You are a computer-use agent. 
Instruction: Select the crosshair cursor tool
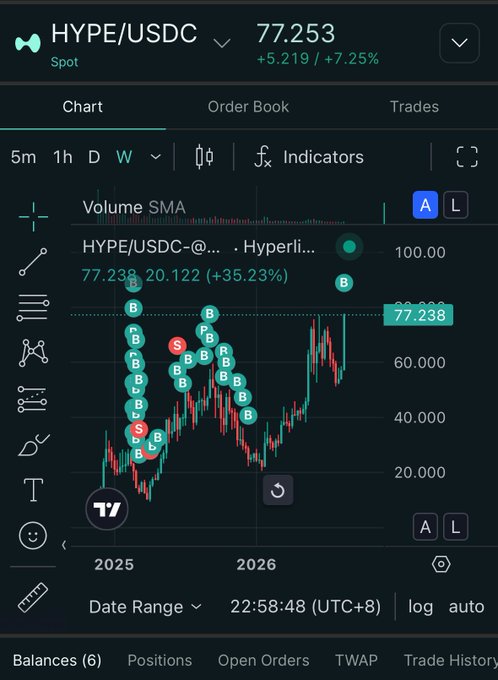(x=33, y=216)
